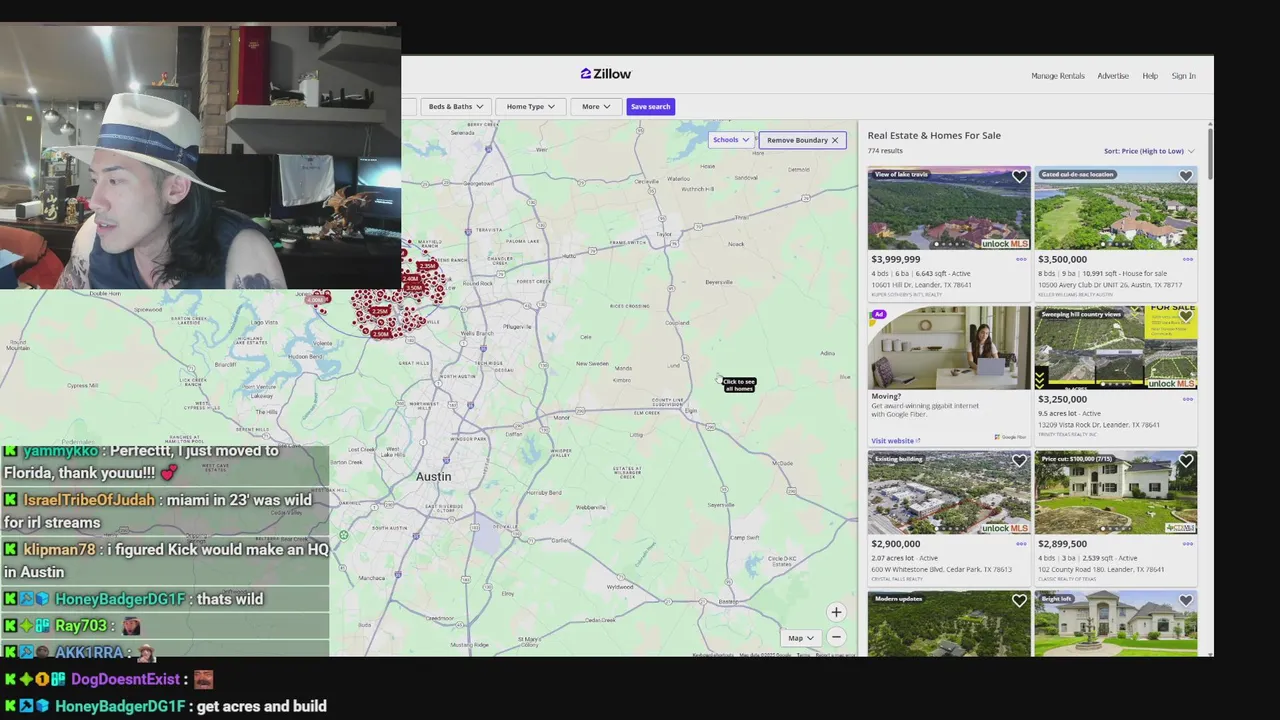Image resolution: width=1280 pixels, height=720 pixels.
Task: Click the Ad badge on Google Fiber card
Action: [879, 314]
